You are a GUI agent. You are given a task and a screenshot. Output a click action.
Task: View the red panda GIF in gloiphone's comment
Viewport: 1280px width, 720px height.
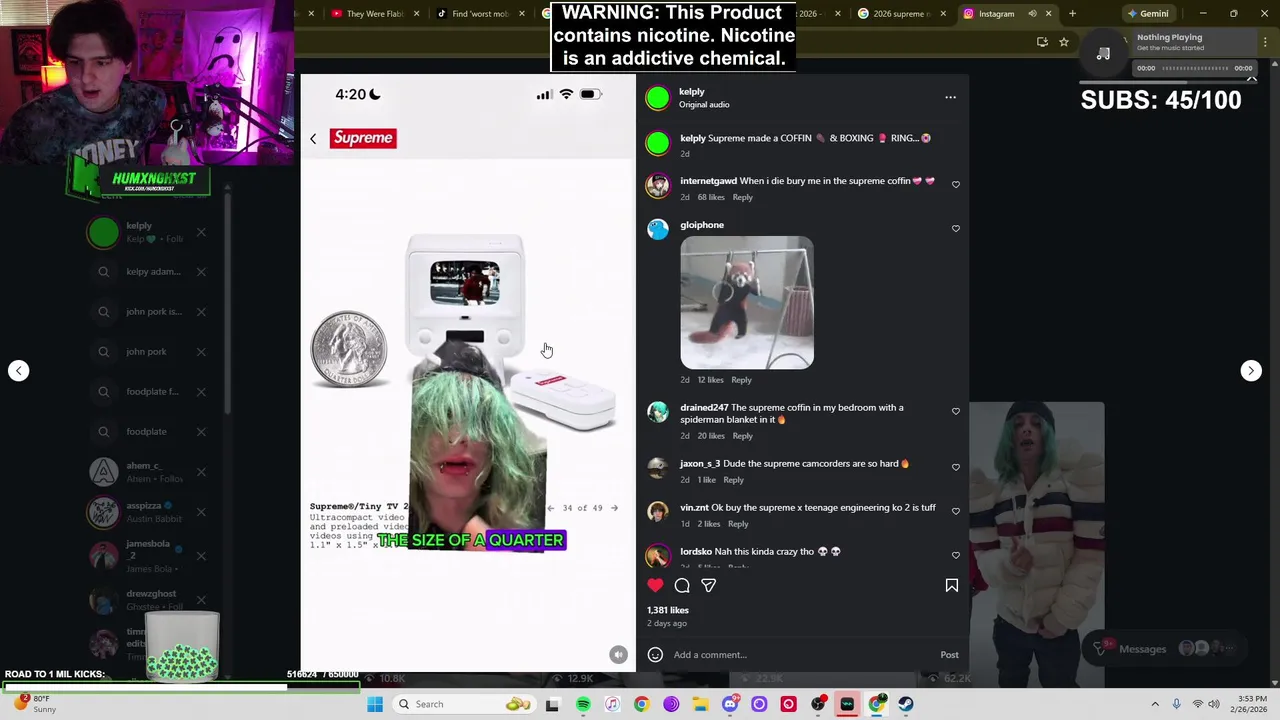point(747,303)
